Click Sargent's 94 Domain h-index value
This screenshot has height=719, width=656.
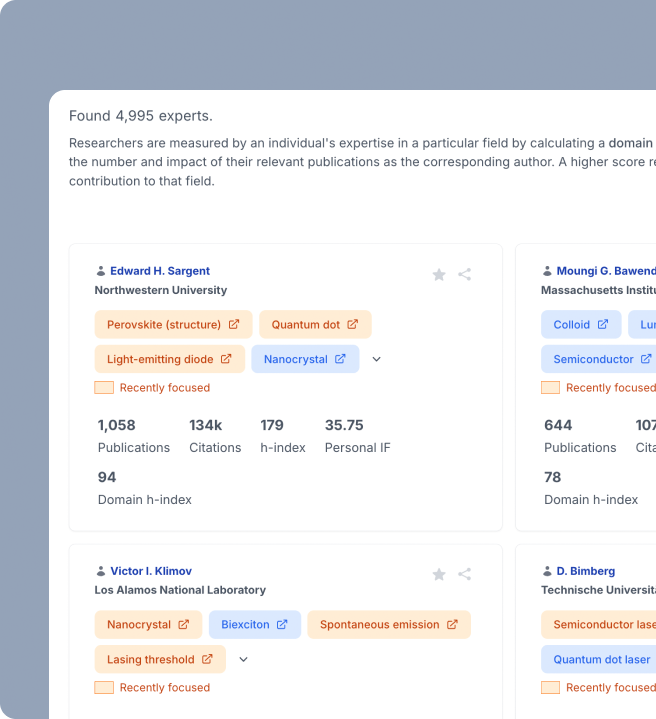(107, 477)
